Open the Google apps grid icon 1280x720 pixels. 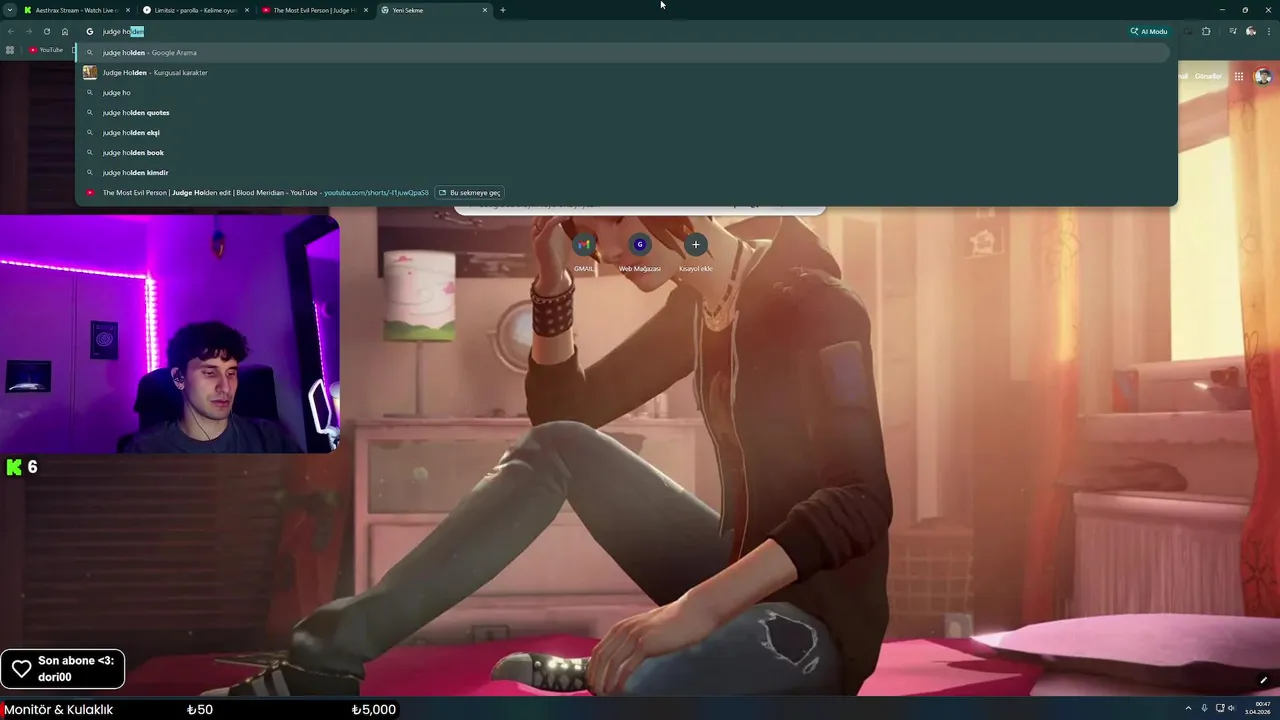[x=1239, y=76]
